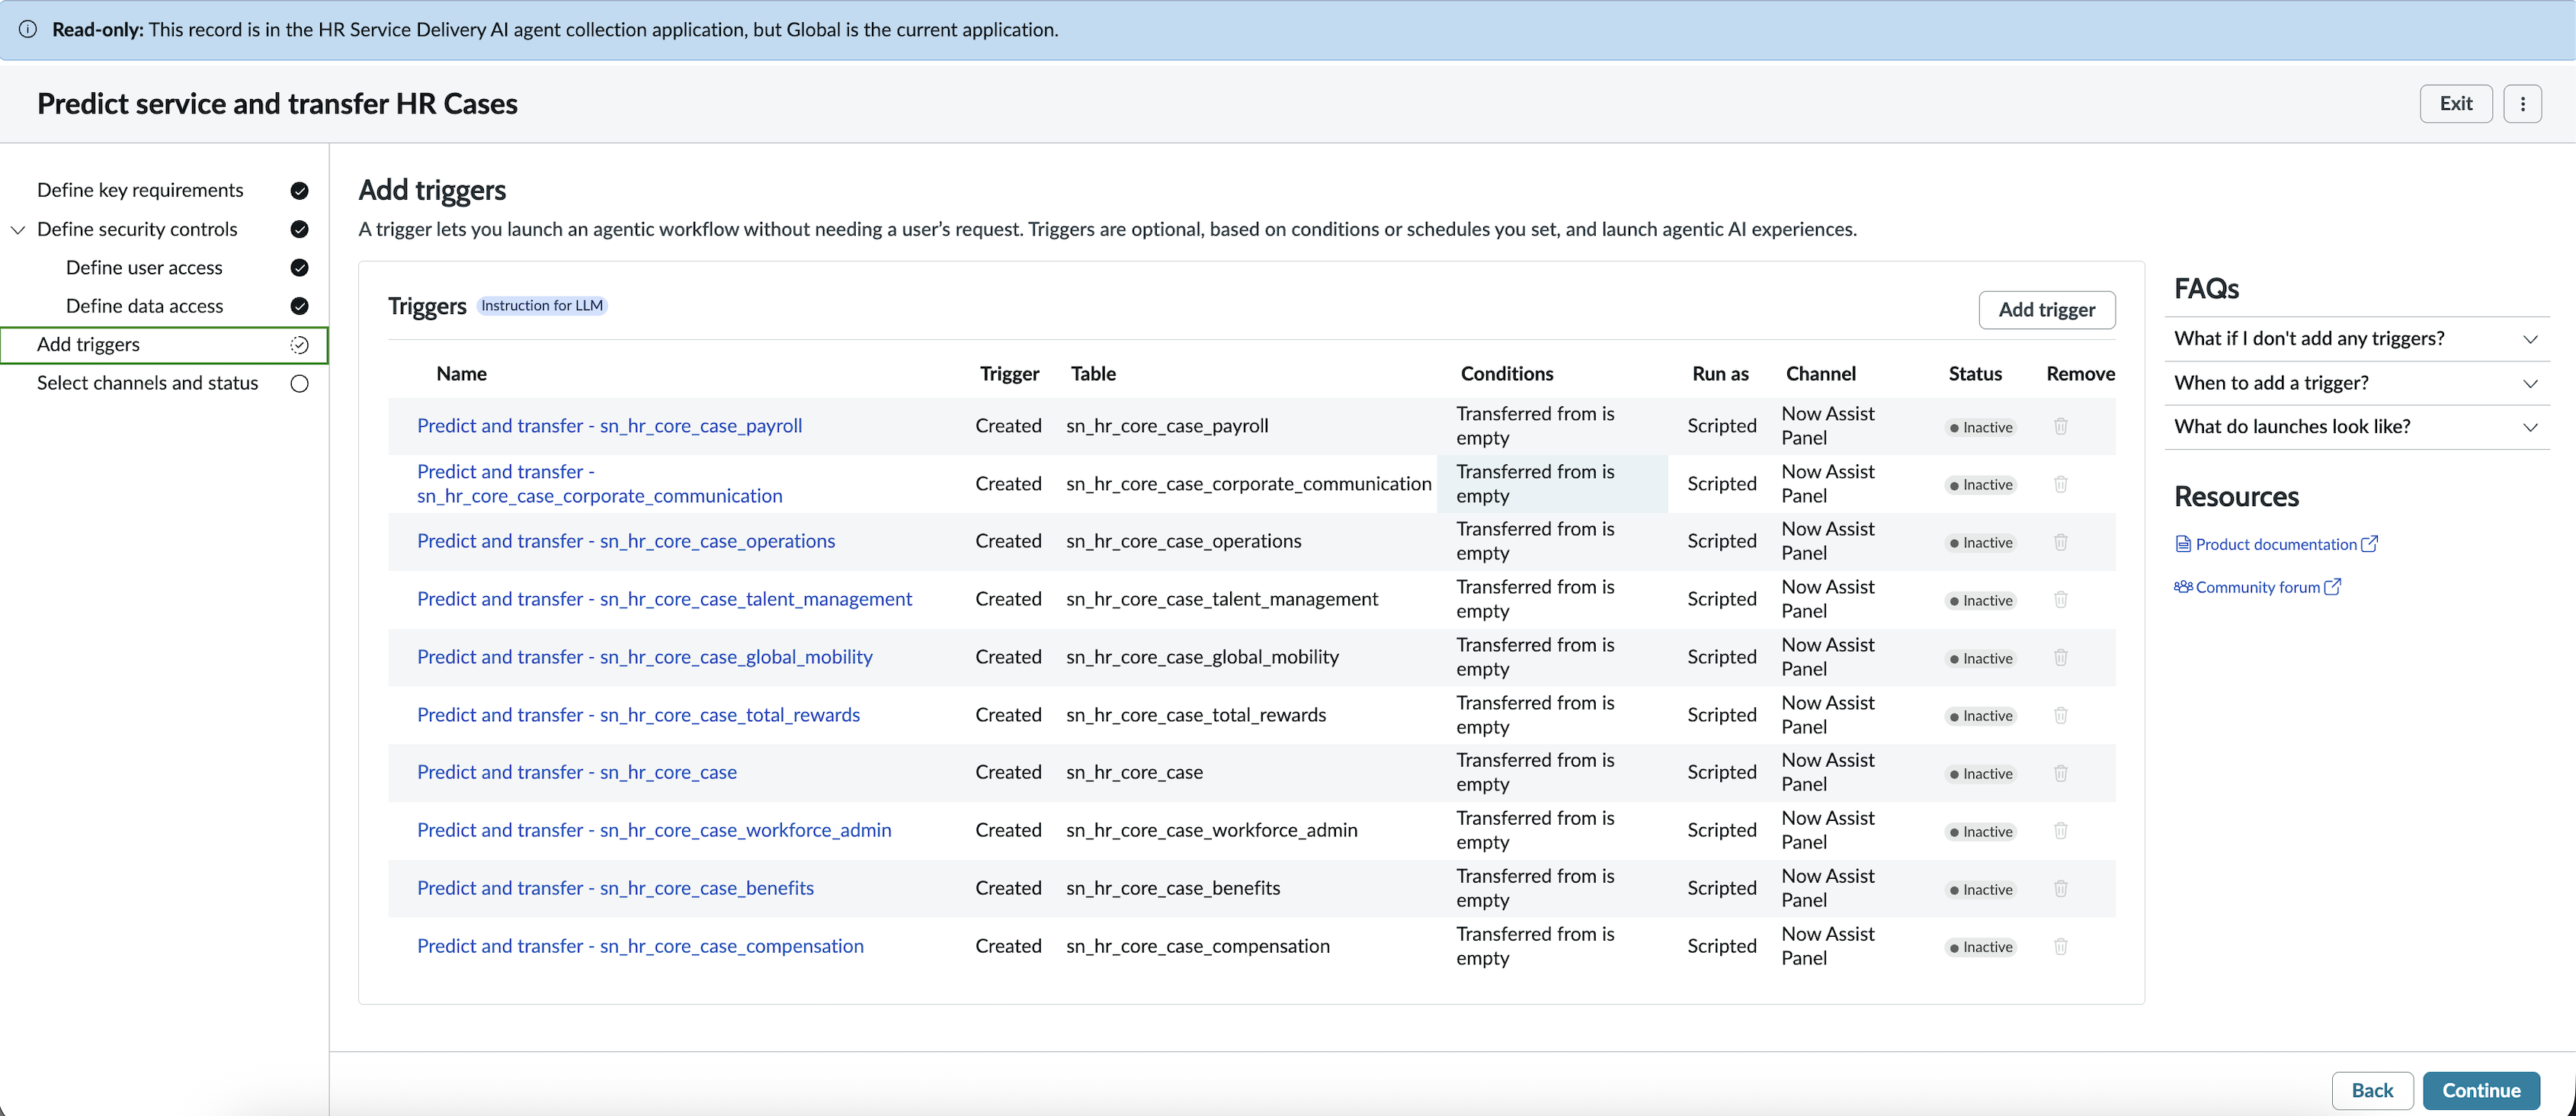
Task: Open the vertical three-dot more options menu
Action: click(2522, 103)
